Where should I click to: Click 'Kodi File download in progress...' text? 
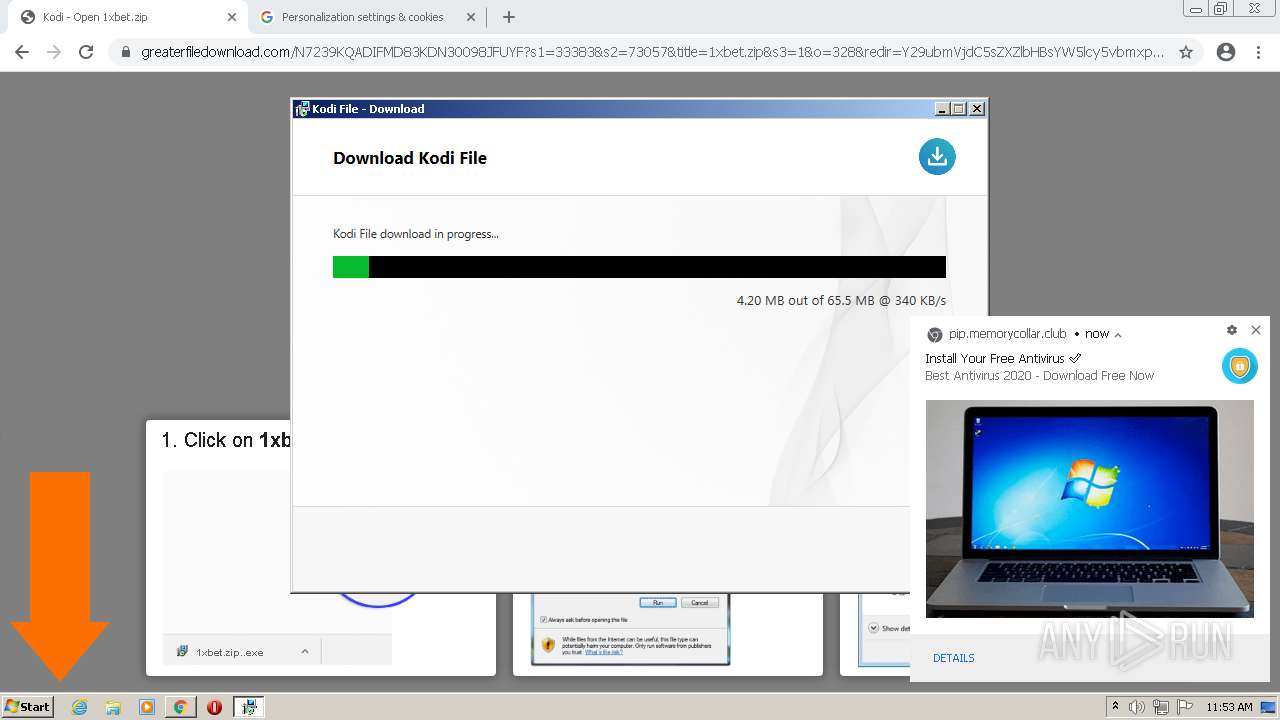415,234
